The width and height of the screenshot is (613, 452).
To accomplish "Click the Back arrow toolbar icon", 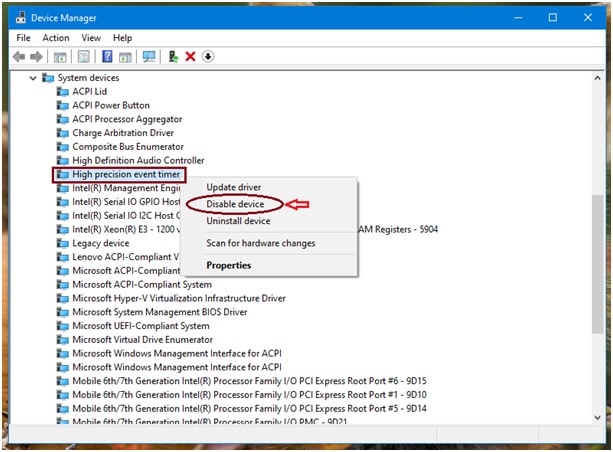I will pyautogui.click(x=19, y=57).
